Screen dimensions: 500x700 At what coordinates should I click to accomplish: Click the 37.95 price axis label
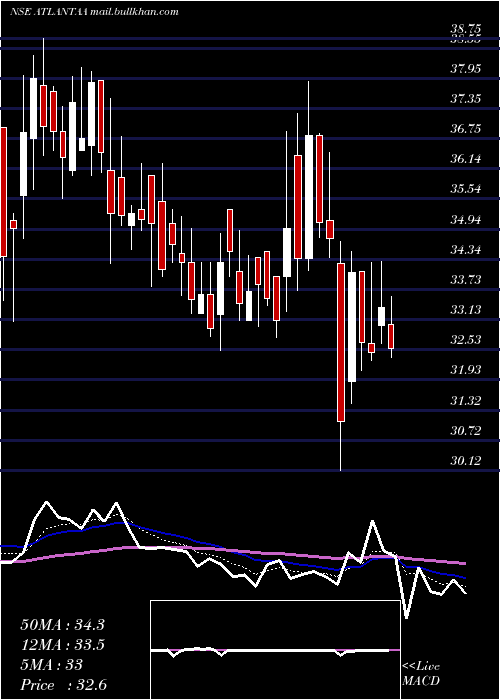466,69
